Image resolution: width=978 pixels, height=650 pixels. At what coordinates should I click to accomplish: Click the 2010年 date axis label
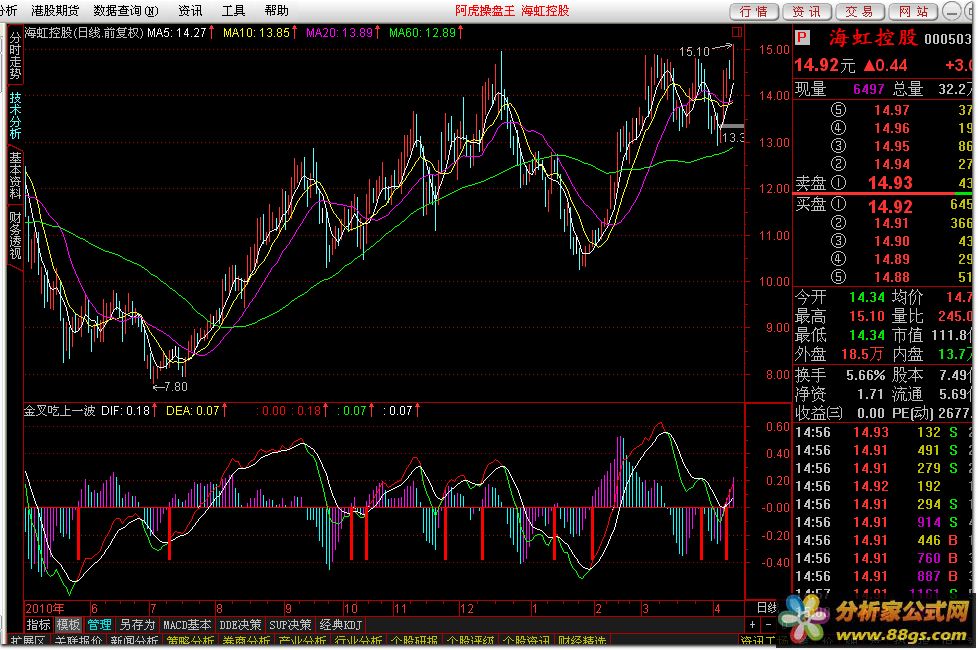pyautogui.click(x=44, y=608)
